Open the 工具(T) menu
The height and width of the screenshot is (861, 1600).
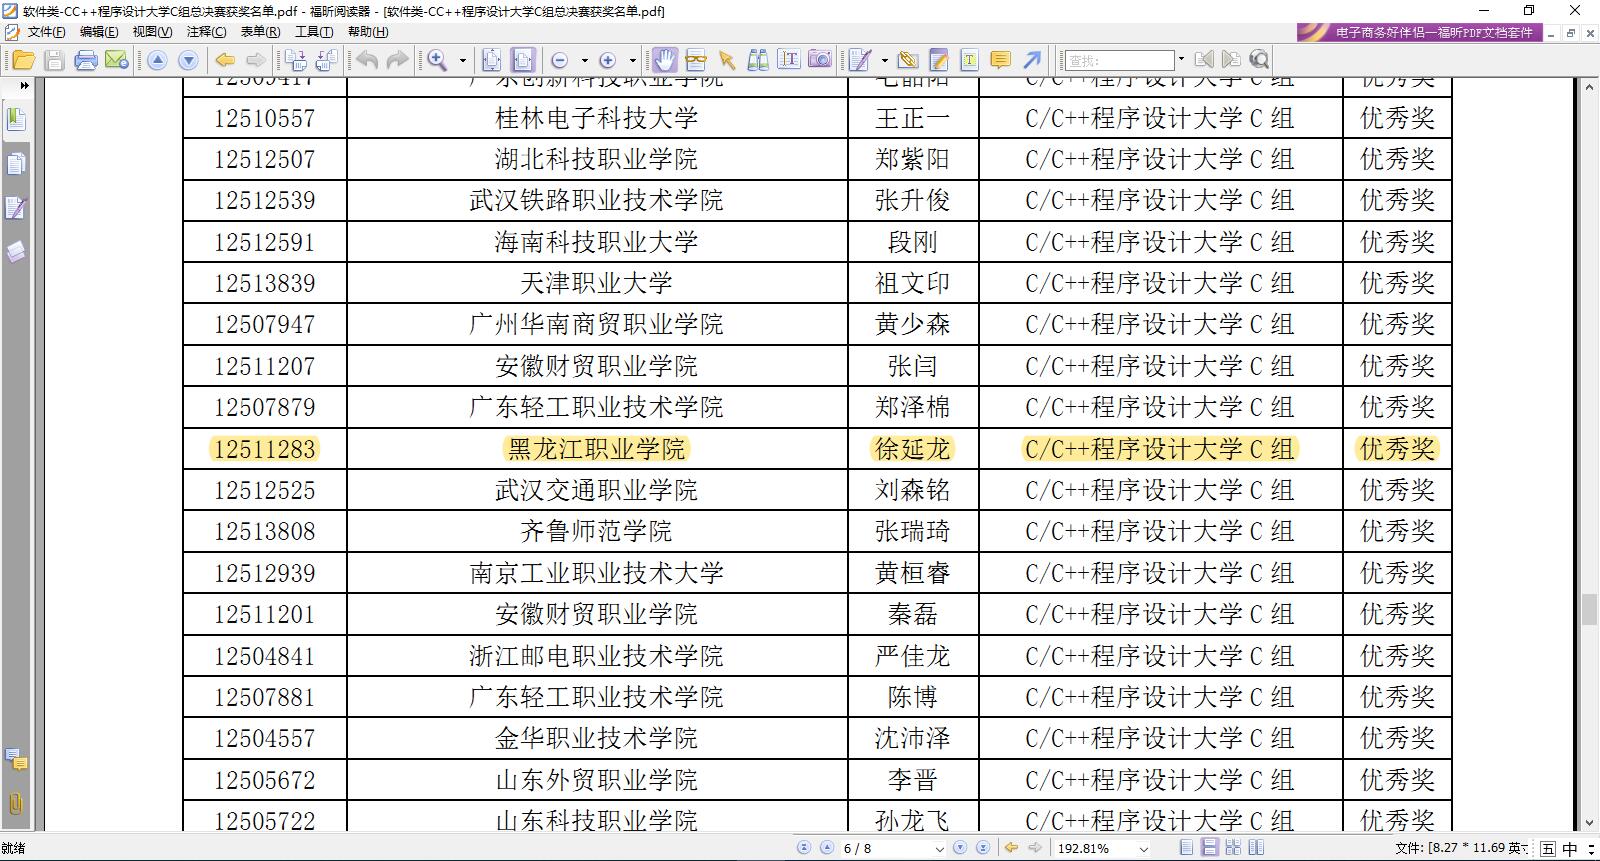[x=313, y=32]
